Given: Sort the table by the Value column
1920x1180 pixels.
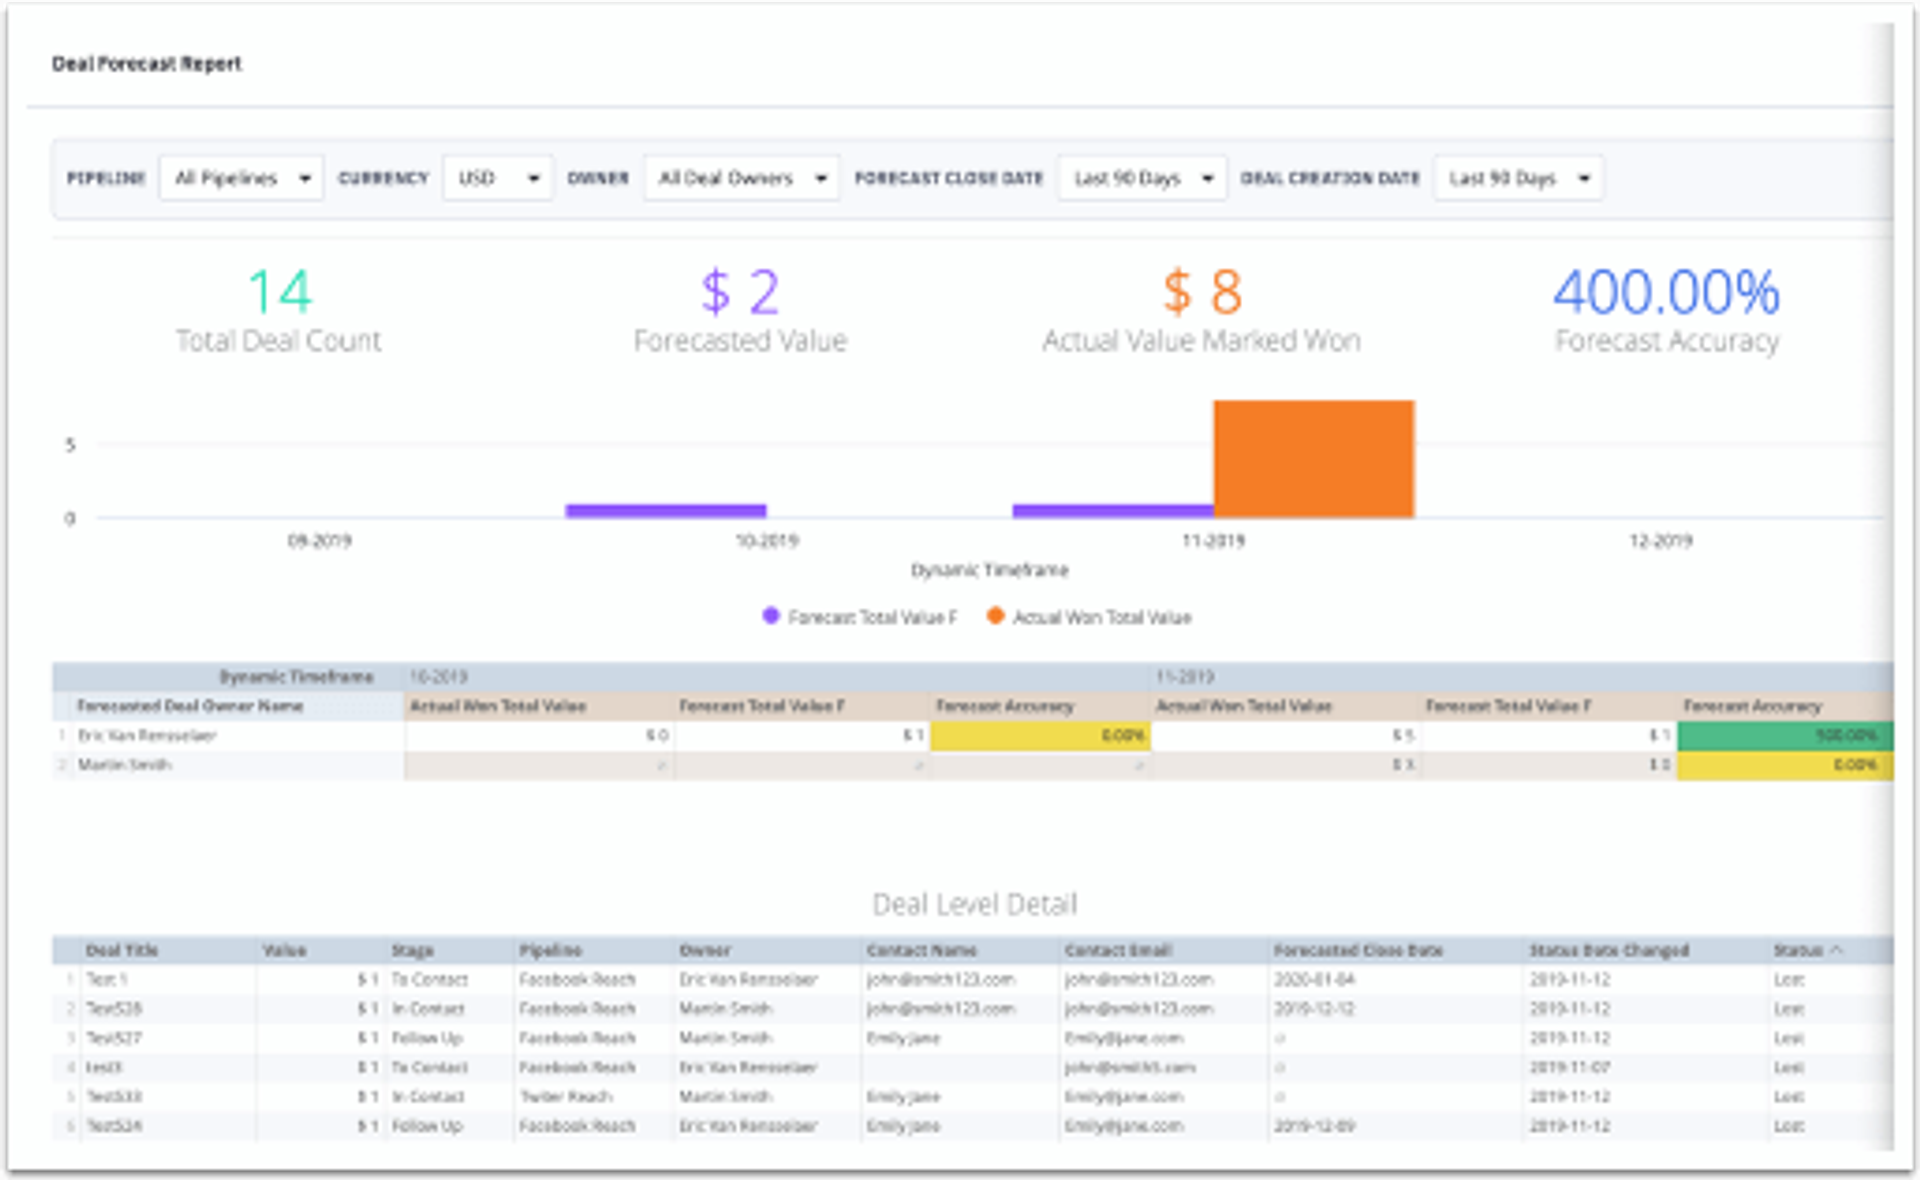Looking at the screenshot, I should pyautogui.click(x=285, y=950).
